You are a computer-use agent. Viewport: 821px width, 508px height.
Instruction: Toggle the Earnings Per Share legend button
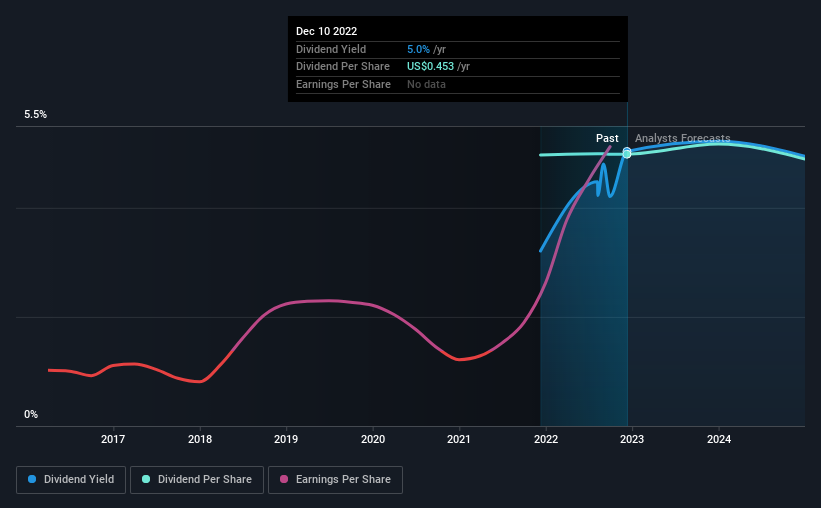click(x=335, y=480)
